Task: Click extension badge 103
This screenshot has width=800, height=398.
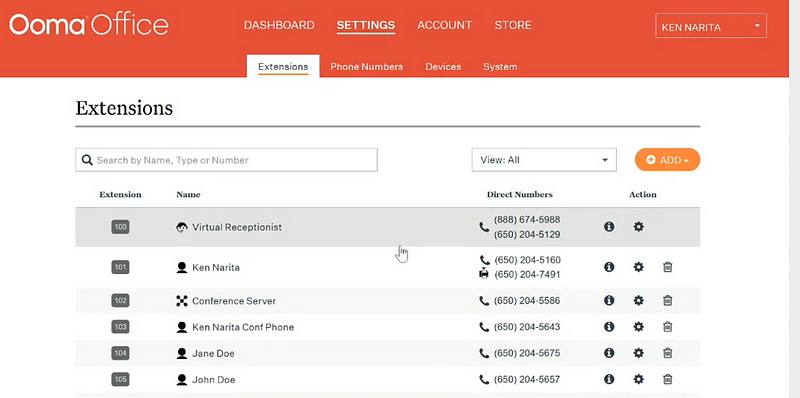Action: [120, 327]
